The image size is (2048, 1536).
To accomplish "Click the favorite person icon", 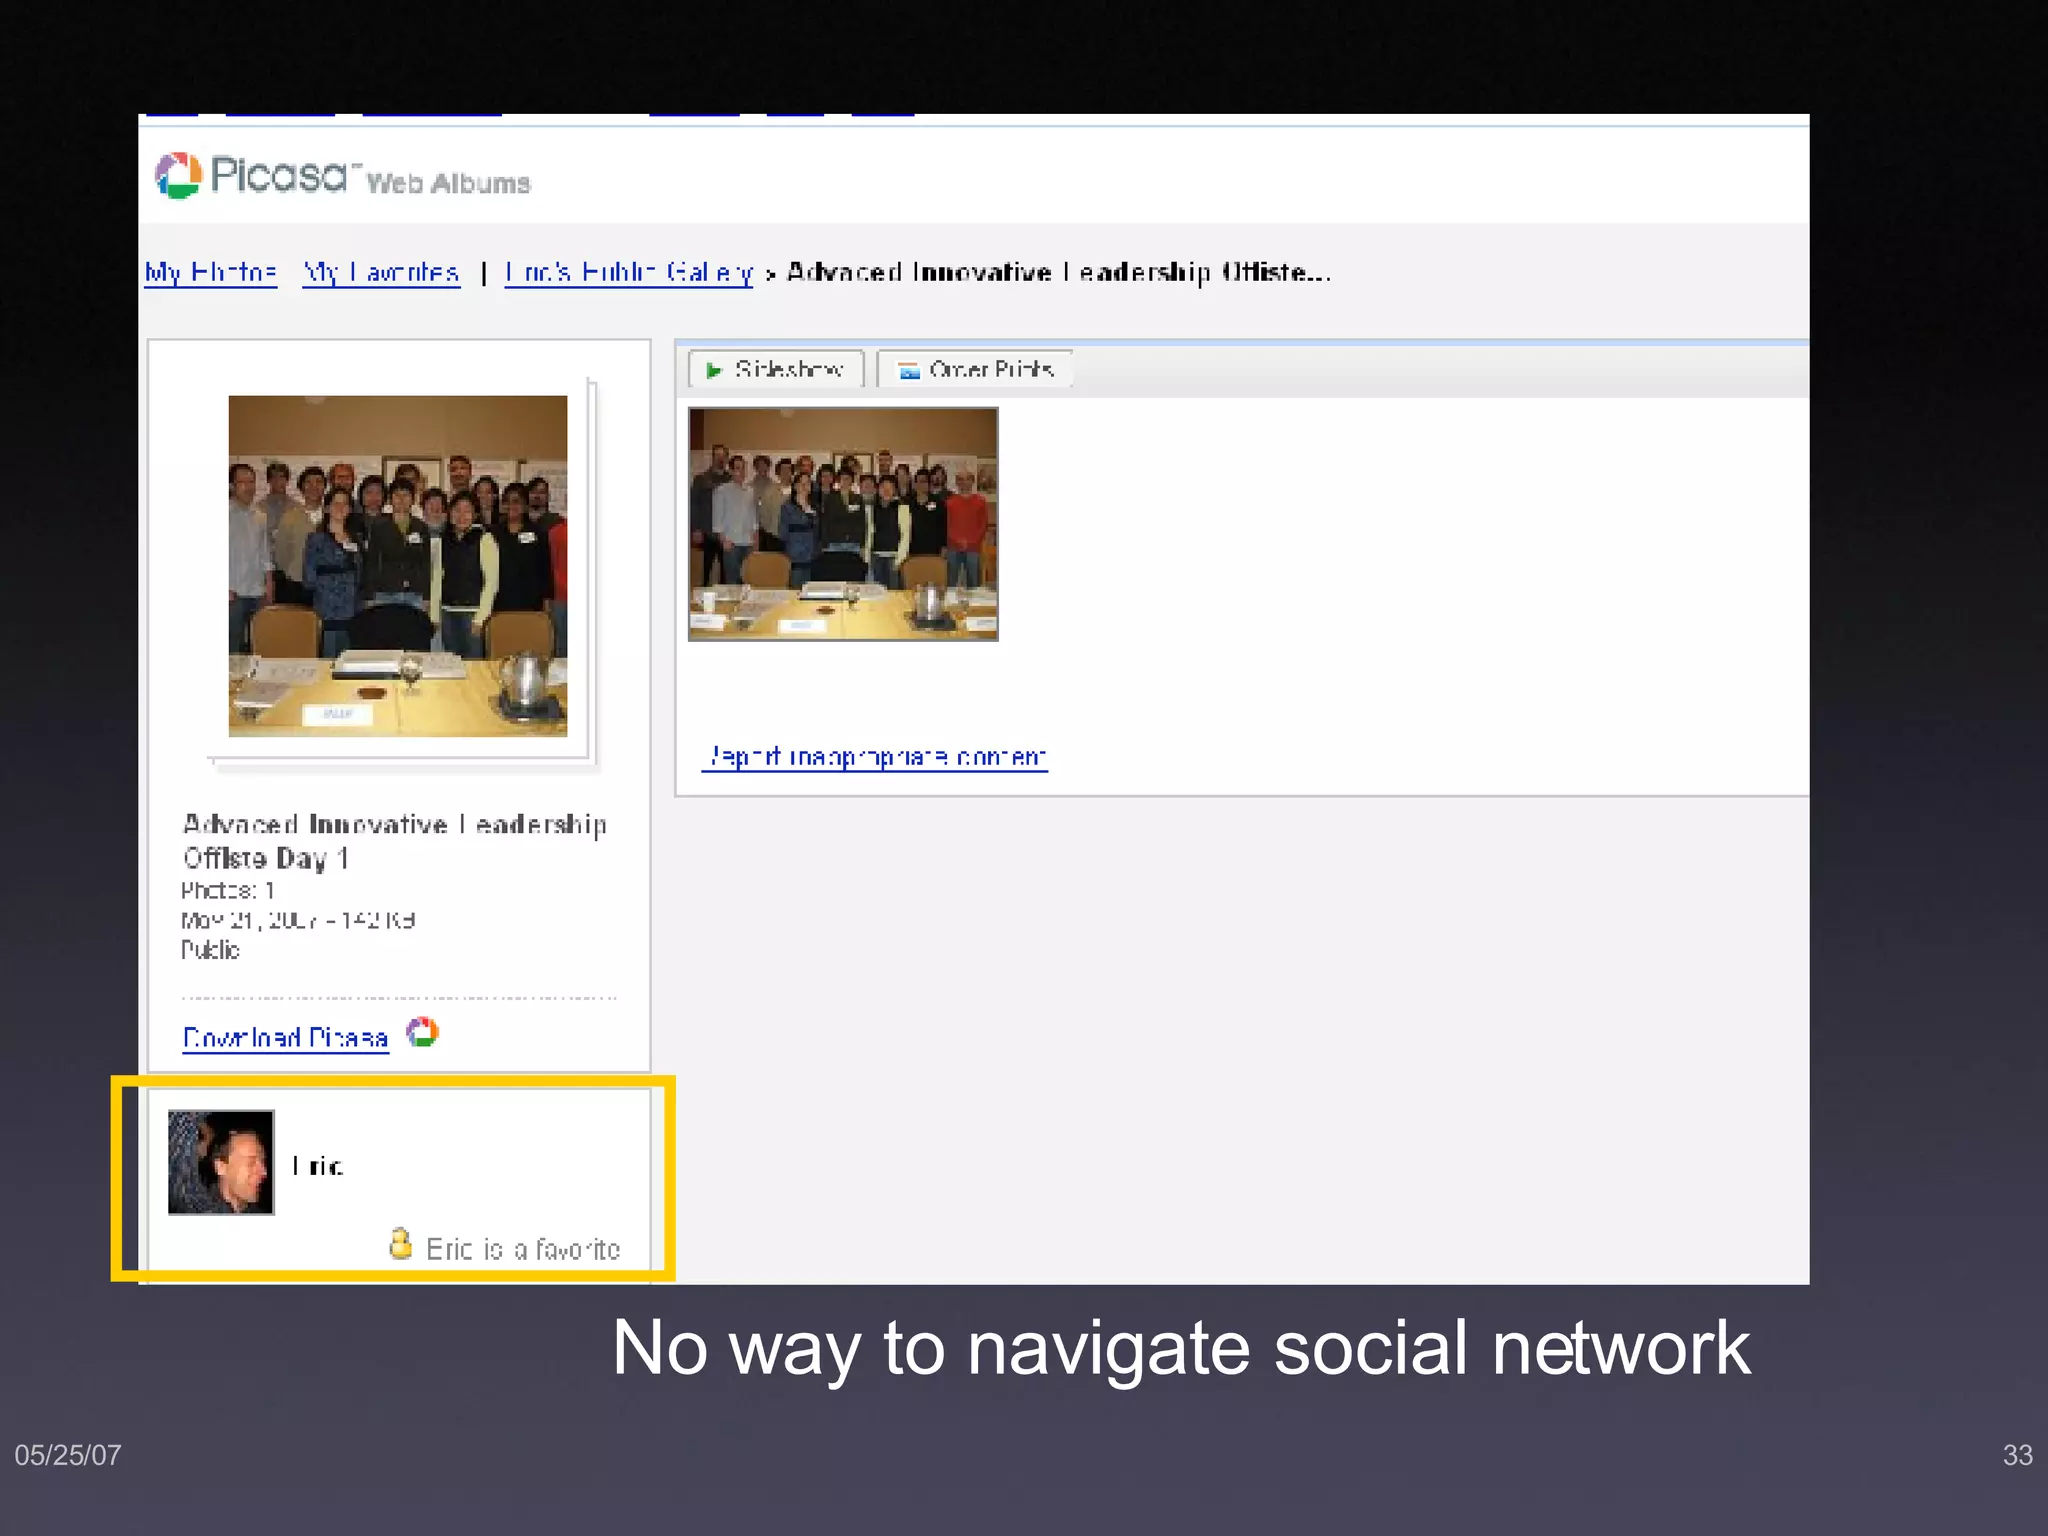I will click(x=400, y=1244).
